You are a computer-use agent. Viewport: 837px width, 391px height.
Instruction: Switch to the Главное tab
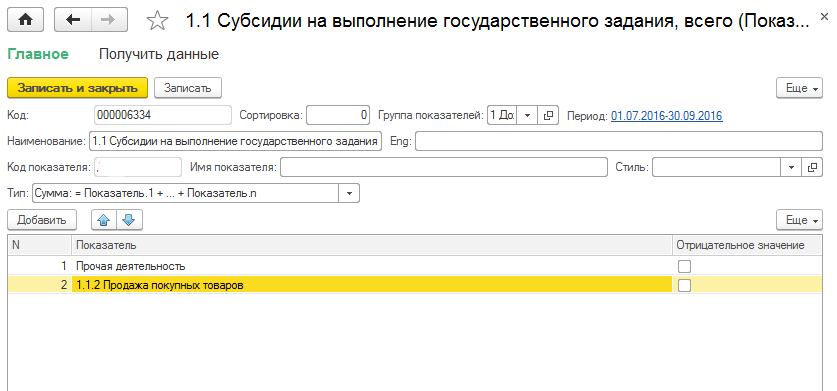coord(38,54)
